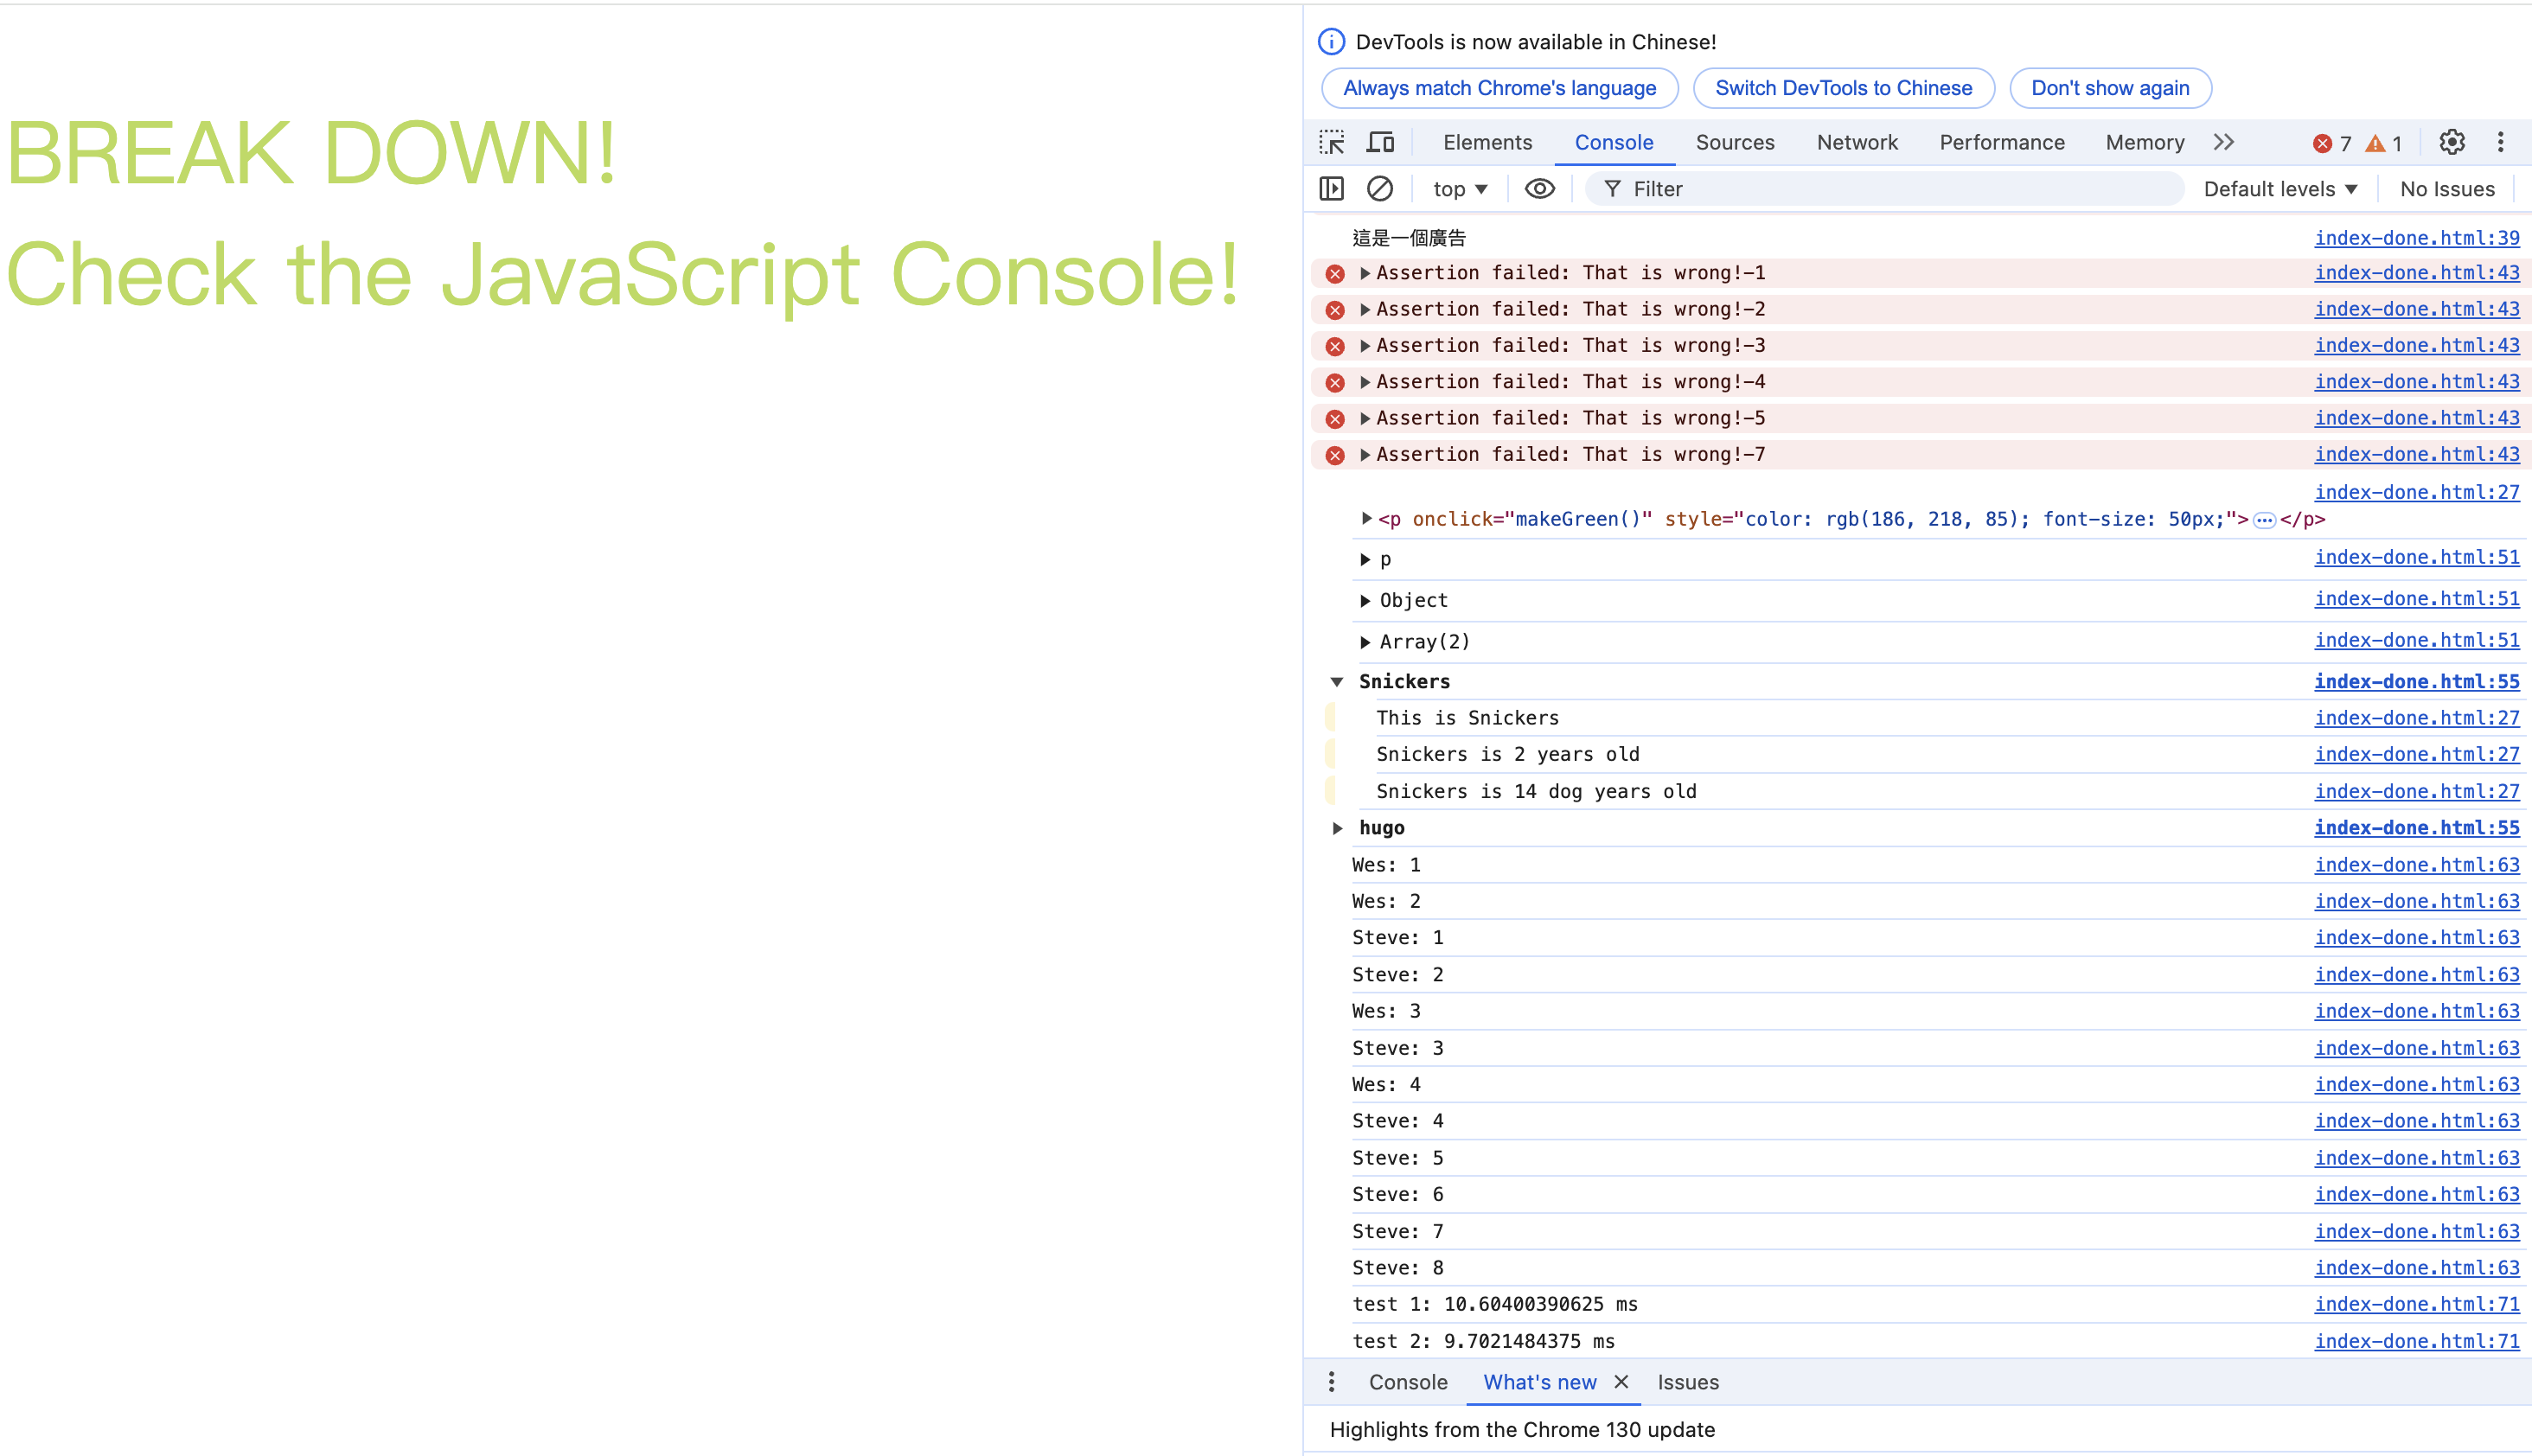Close the What's new drawer tab
This screenshot has height=1456, width=2532.
point(1621,1382)
